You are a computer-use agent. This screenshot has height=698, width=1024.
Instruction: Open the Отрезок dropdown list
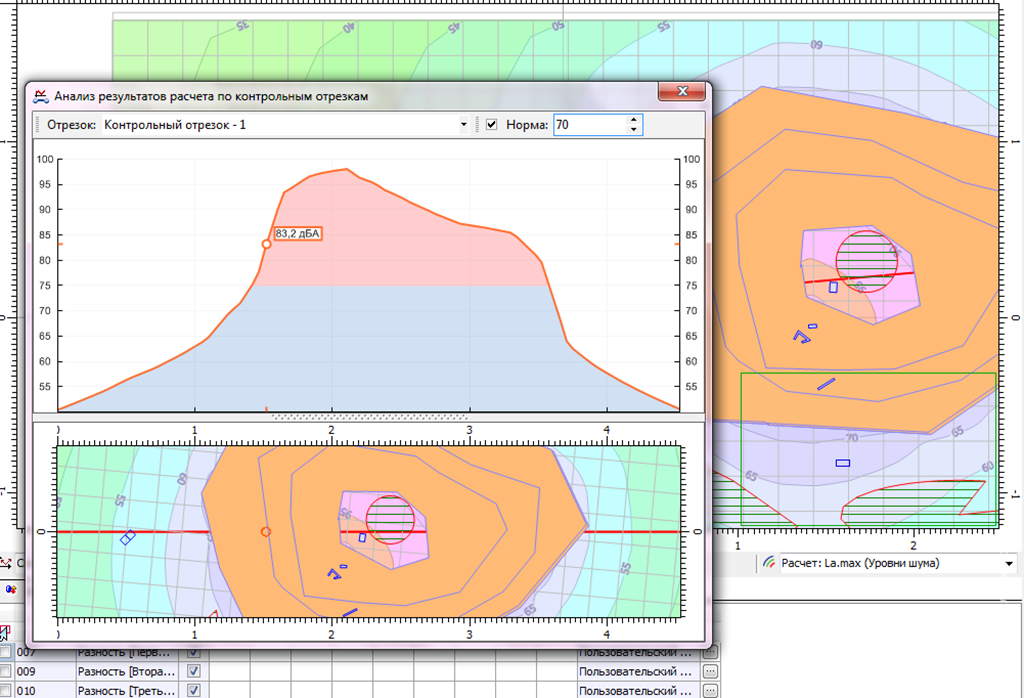[x=463, y=125]
